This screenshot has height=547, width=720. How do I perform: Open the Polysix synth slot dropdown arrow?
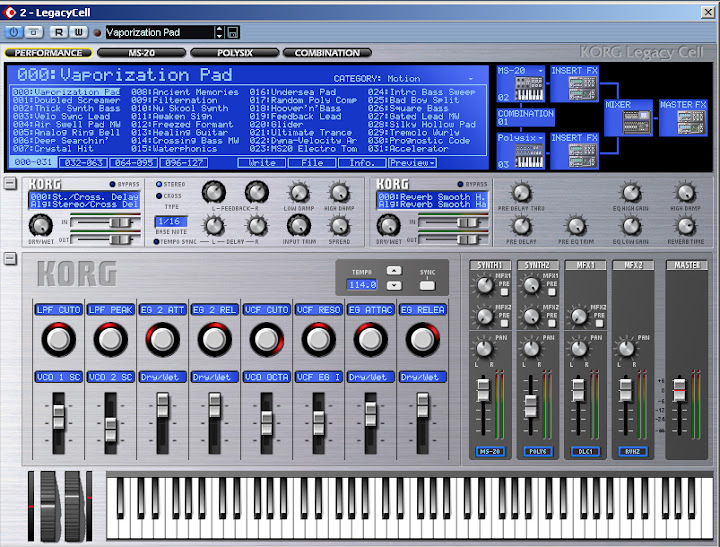540,138
